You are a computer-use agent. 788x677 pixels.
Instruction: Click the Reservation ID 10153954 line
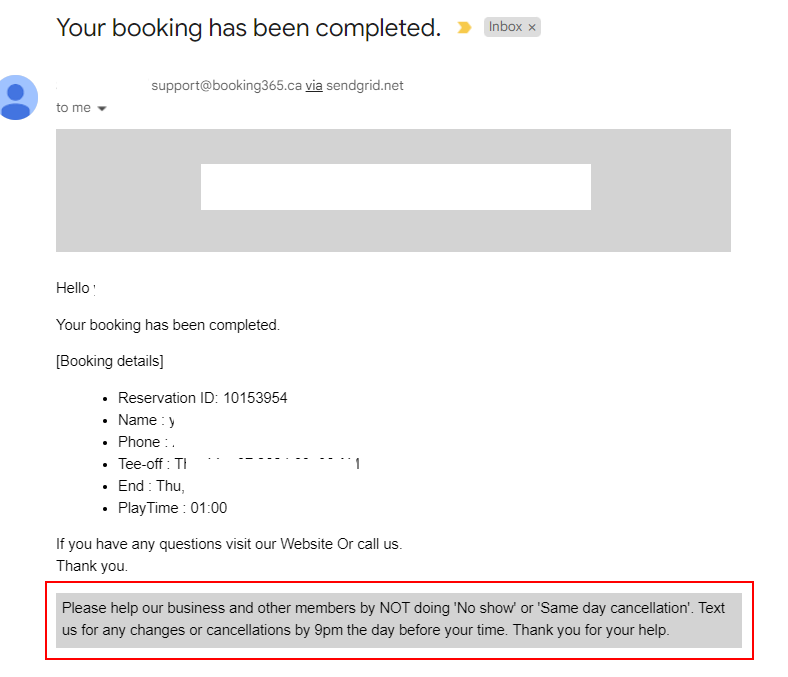[x=202, y=398]
